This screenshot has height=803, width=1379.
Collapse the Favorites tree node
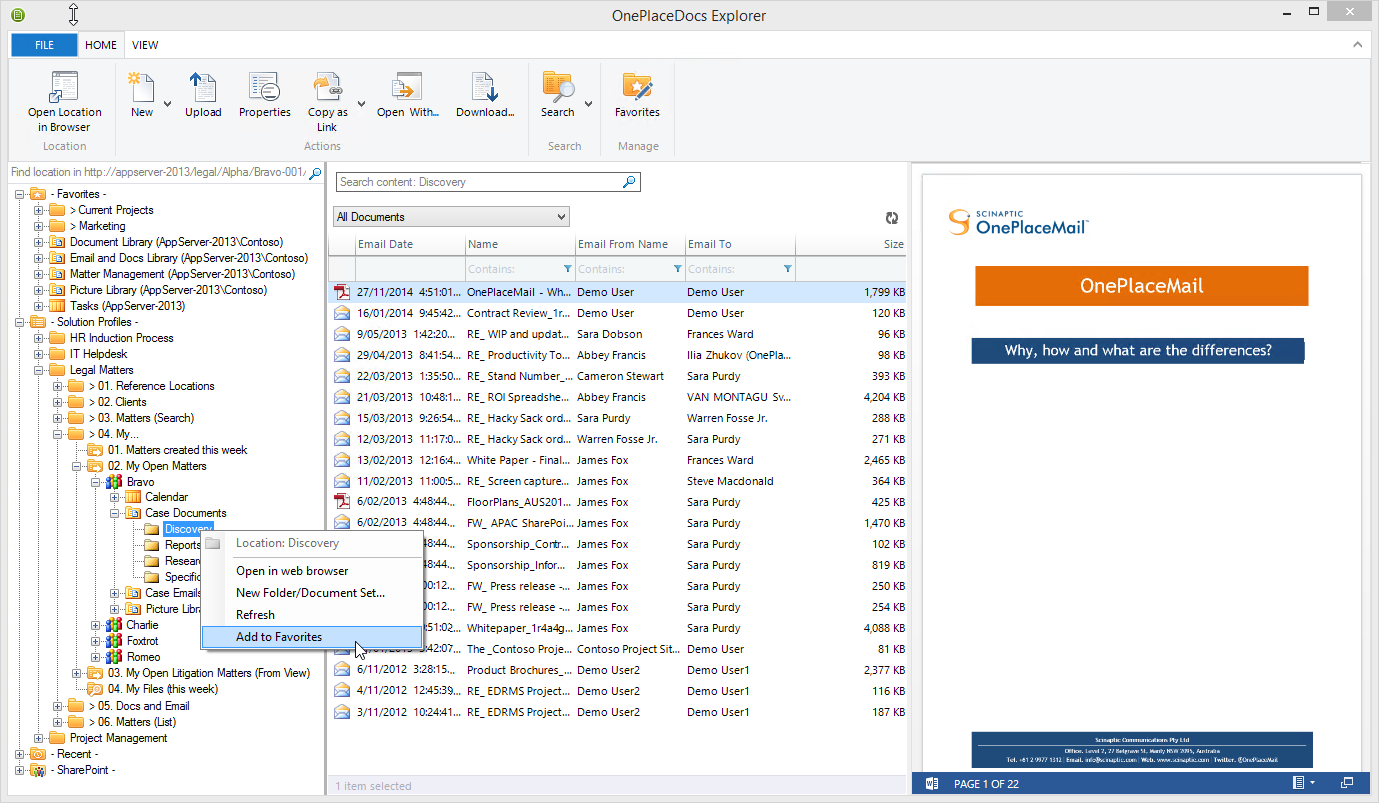[20, 194]
